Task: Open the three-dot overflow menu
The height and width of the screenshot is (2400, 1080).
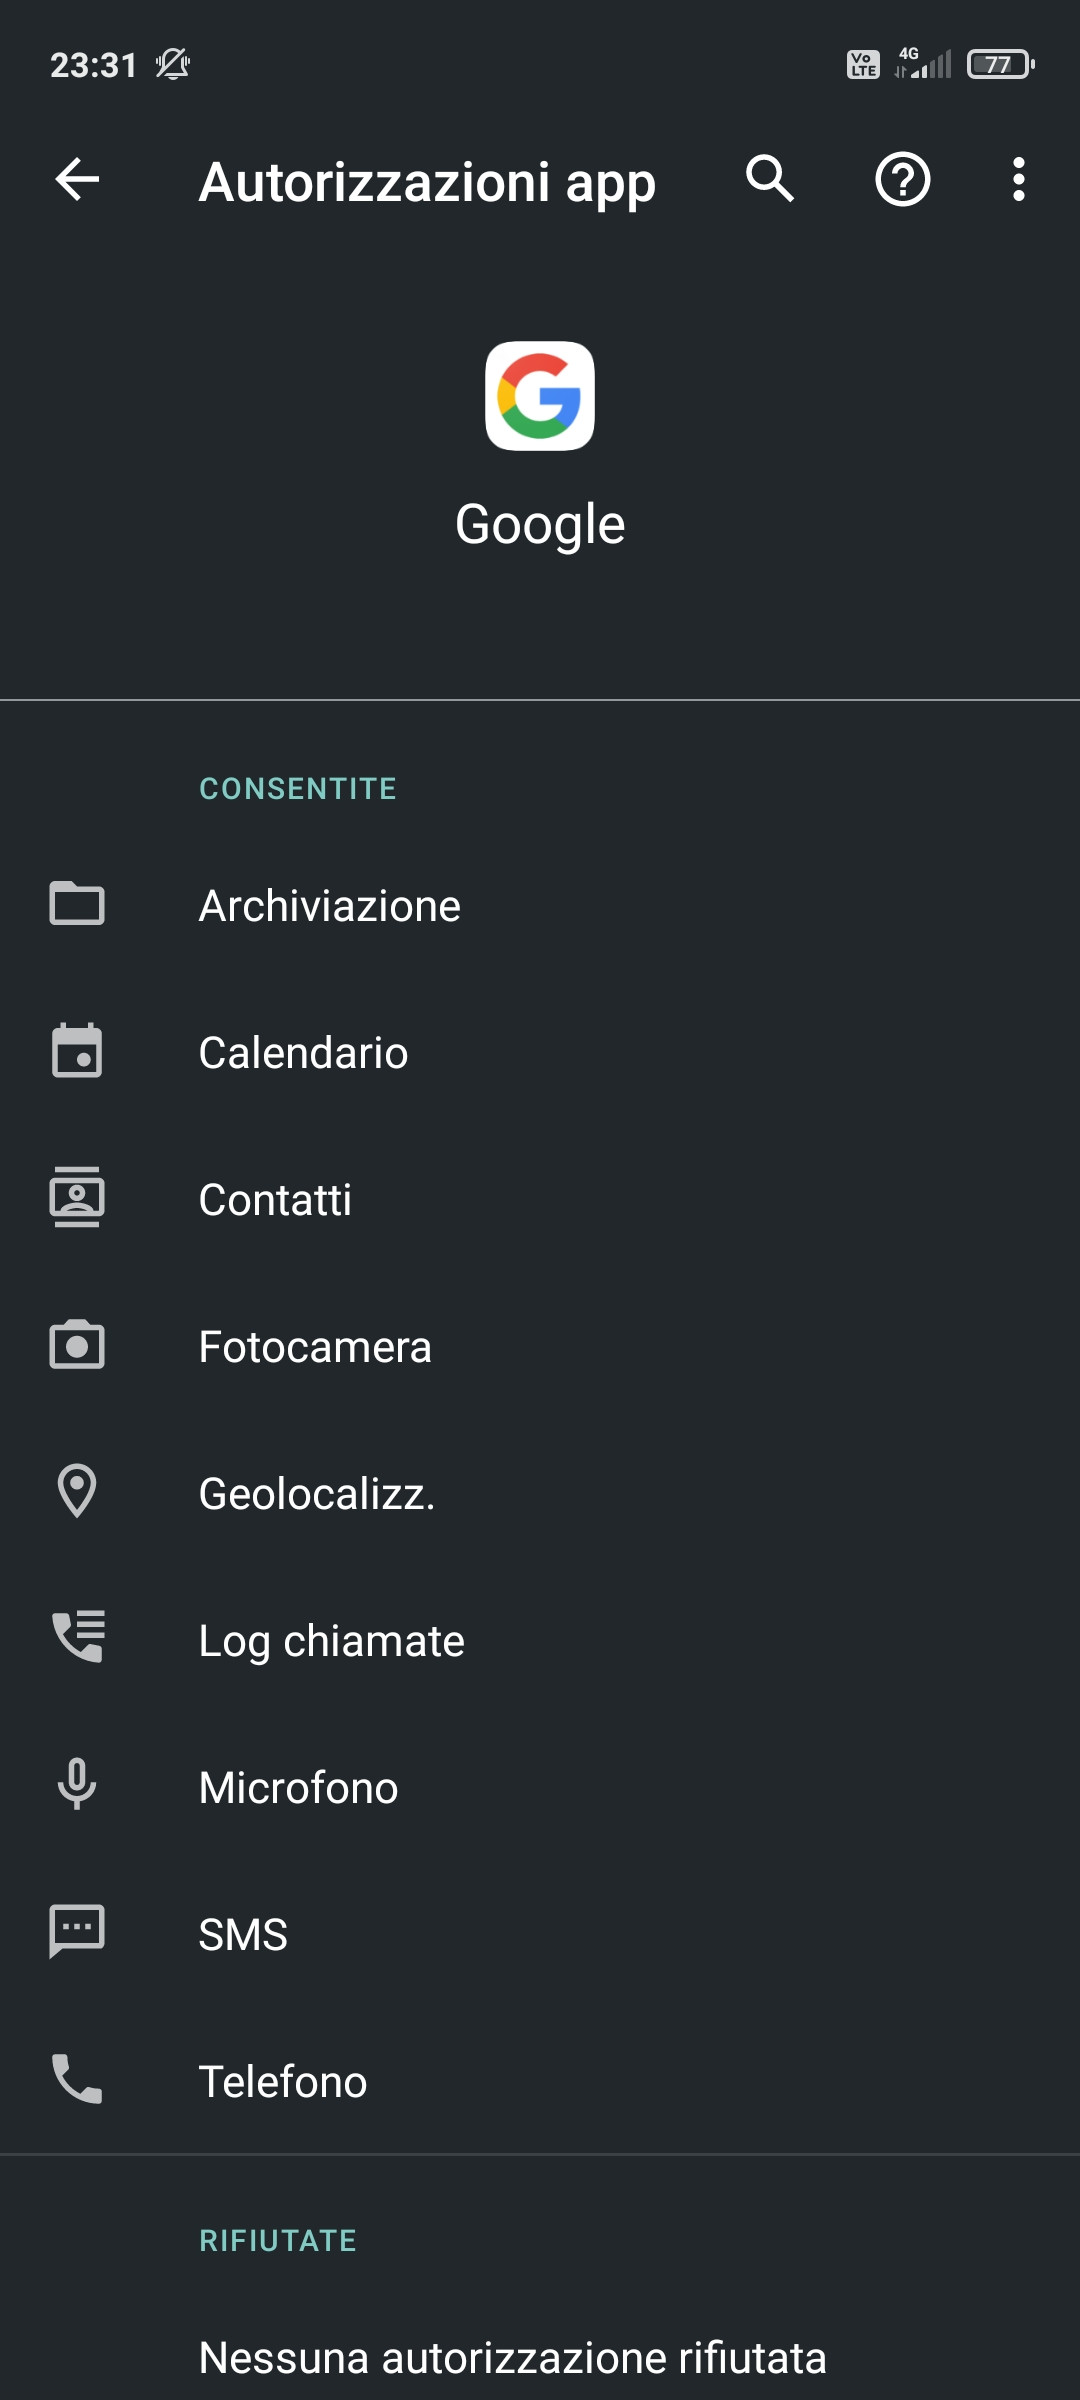Action: (1018, 180)
